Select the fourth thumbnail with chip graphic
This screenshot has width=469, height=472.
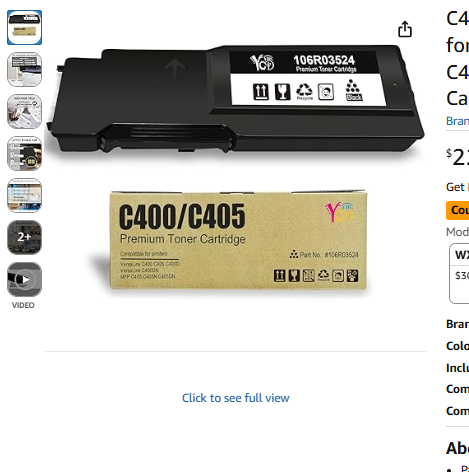pyautogui.click(x=24, y=153)
